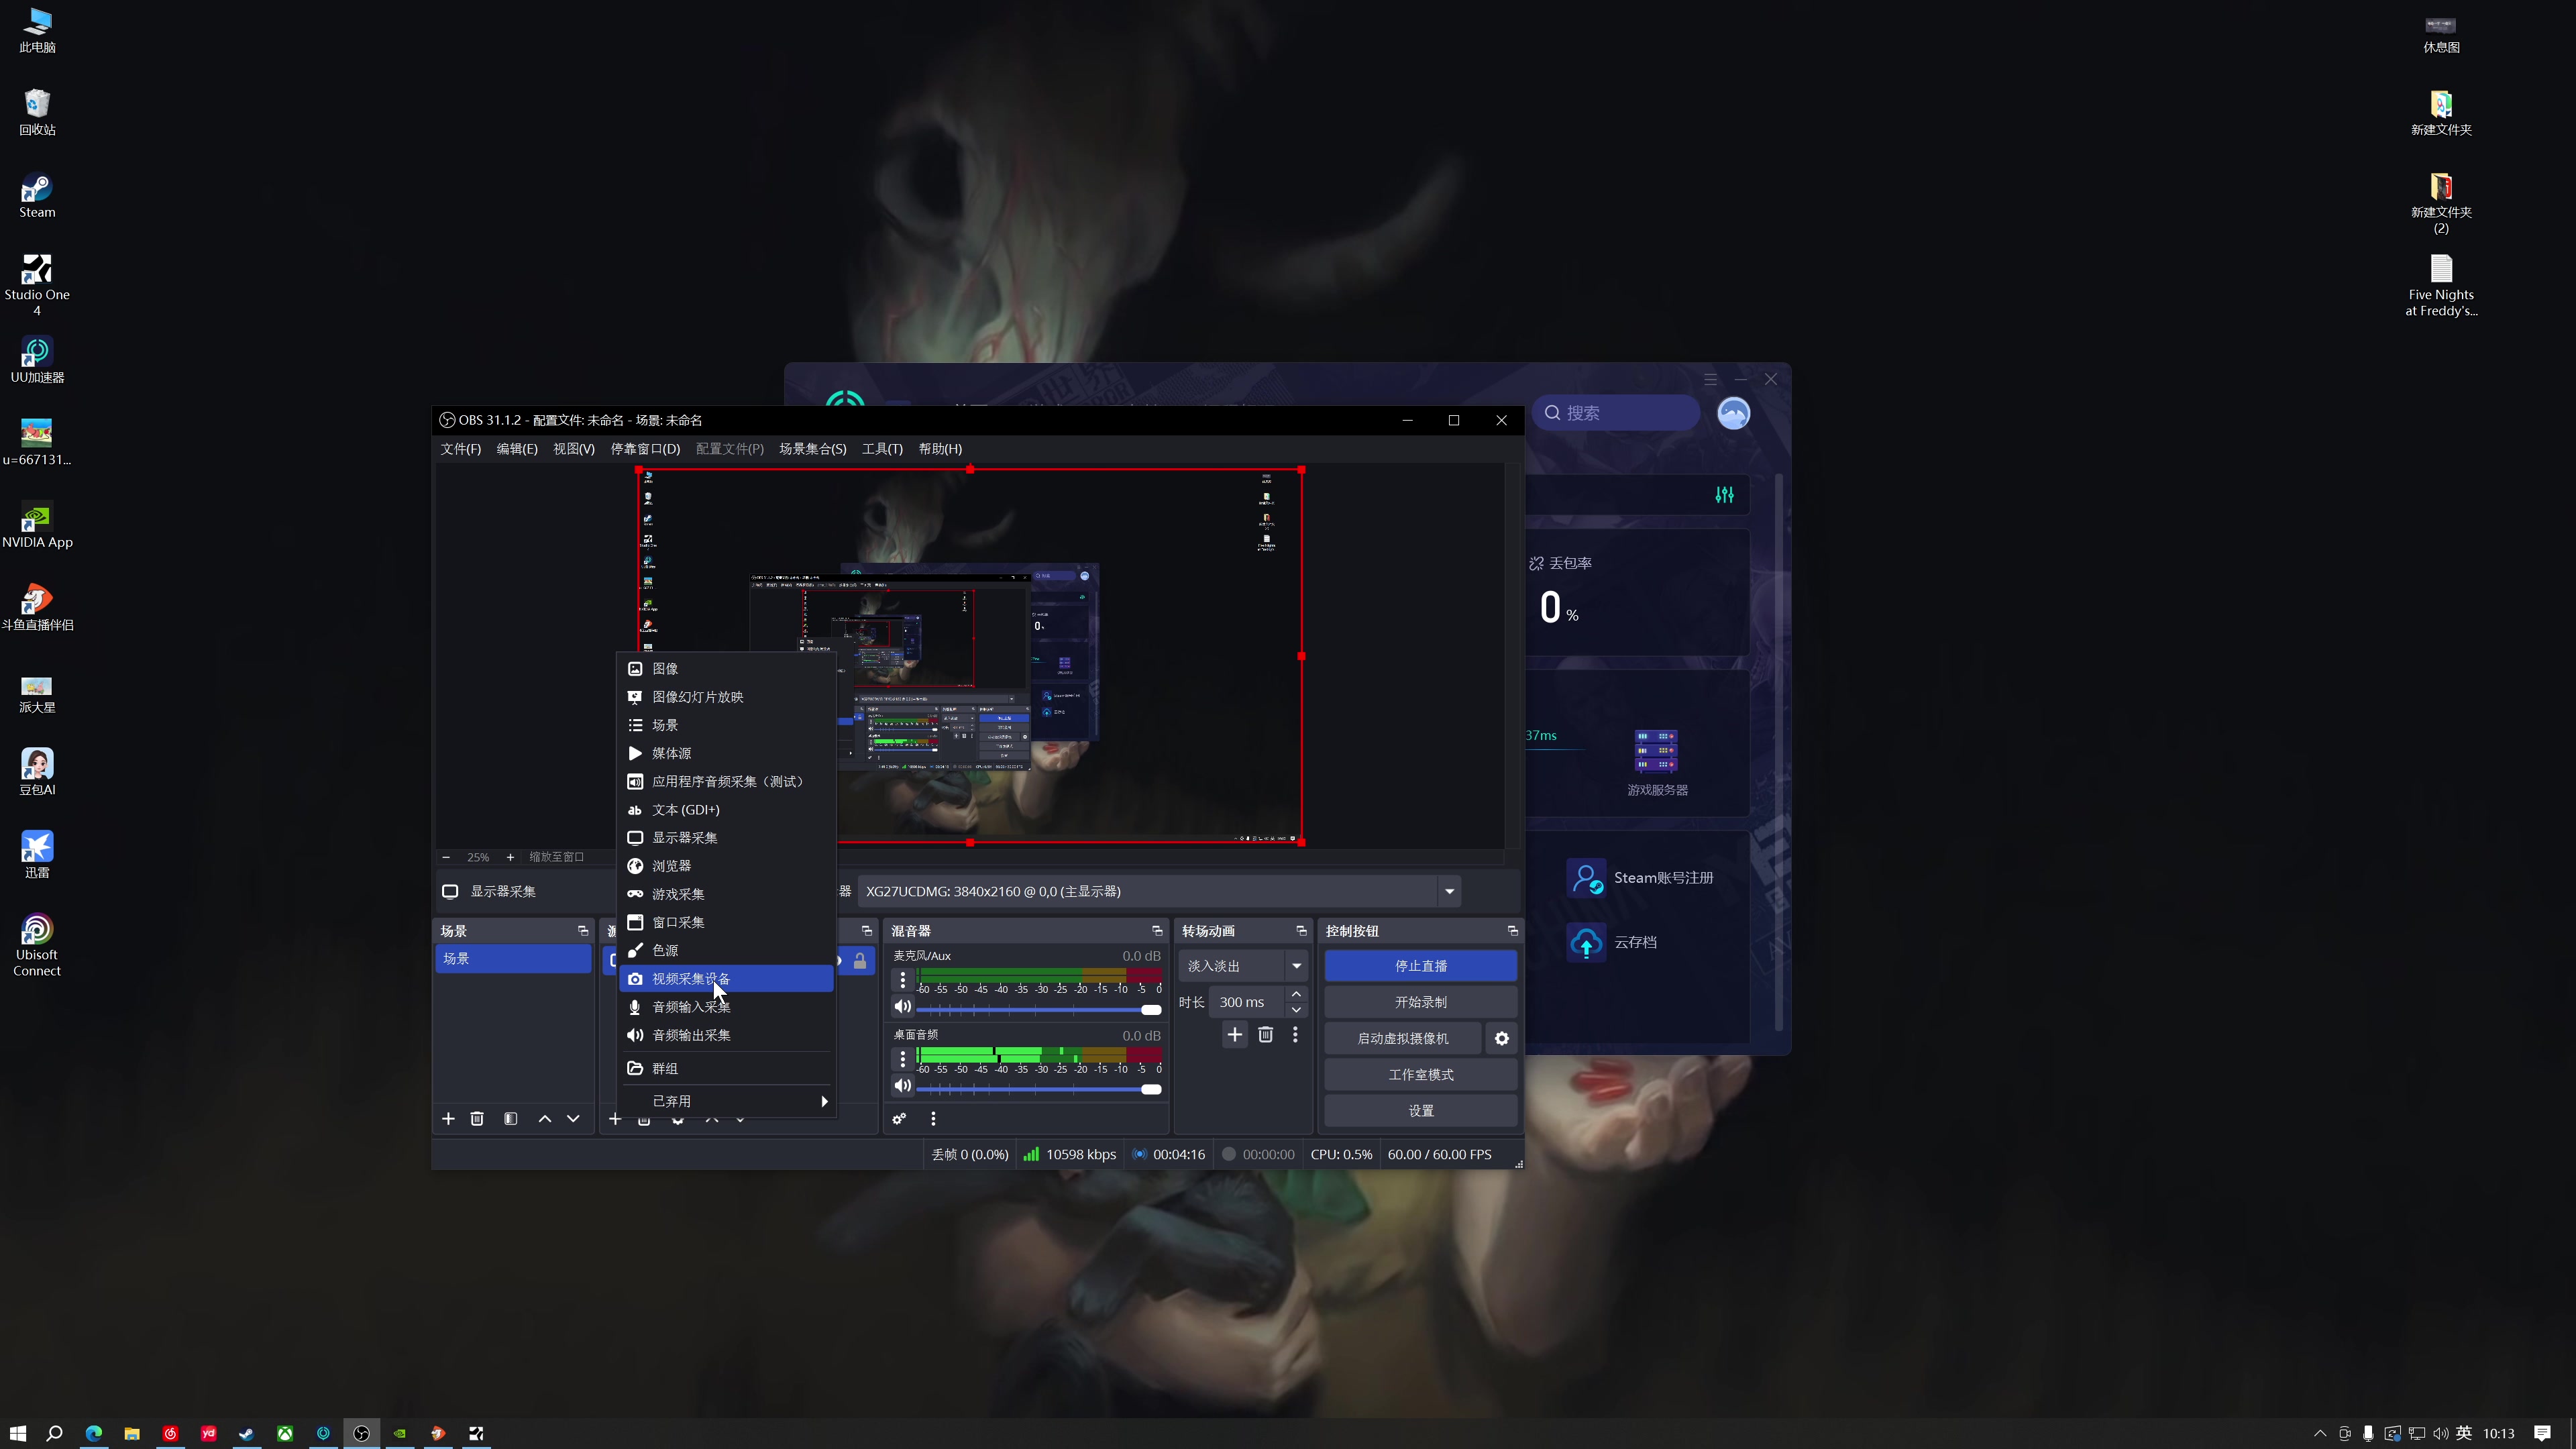The image size is (2576, 1449).
Task: Choose 音频输入采集 from the source menu
Action: pos(726,1007)
